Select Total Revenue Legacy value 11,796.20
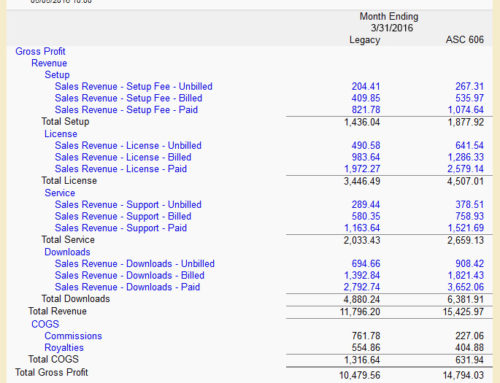The image size is (500, 383). pos(360,312)
